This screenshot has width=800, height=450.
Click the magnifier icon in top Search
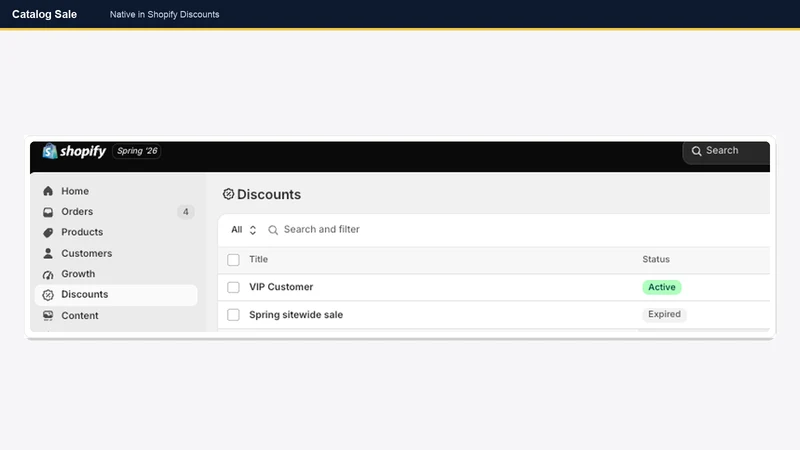[696, 151]
